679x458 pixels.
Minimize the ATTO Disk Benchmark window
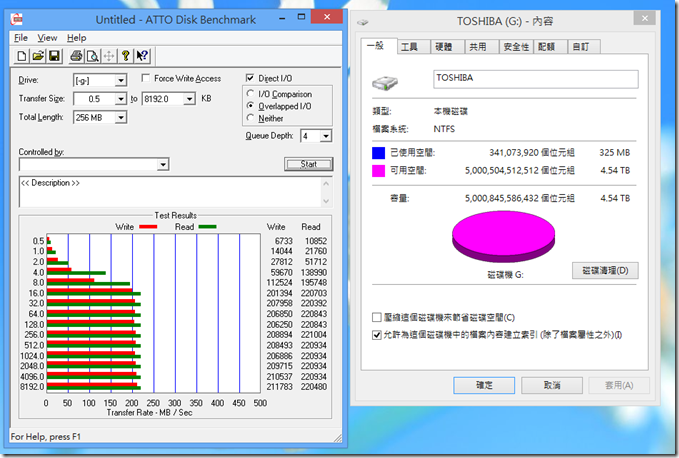point(282,18)
